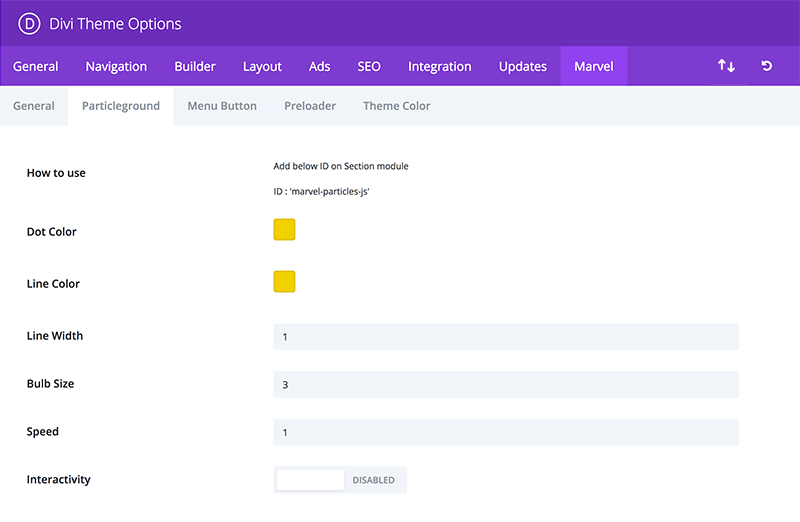Select the Layout tab
800x522 pixels.
click(x=262, y=66)
